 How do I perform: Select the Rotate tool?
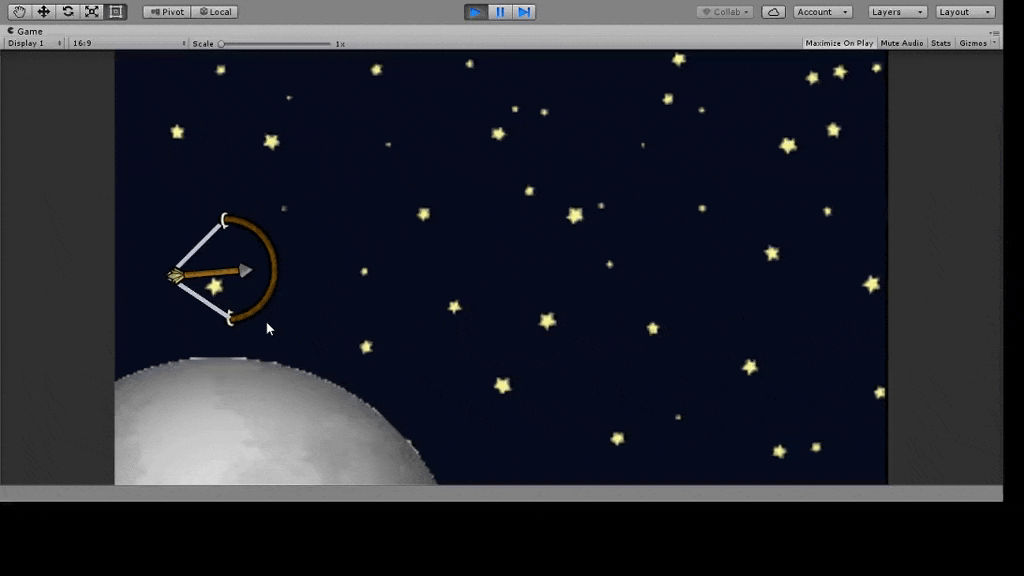coord(68,12)
